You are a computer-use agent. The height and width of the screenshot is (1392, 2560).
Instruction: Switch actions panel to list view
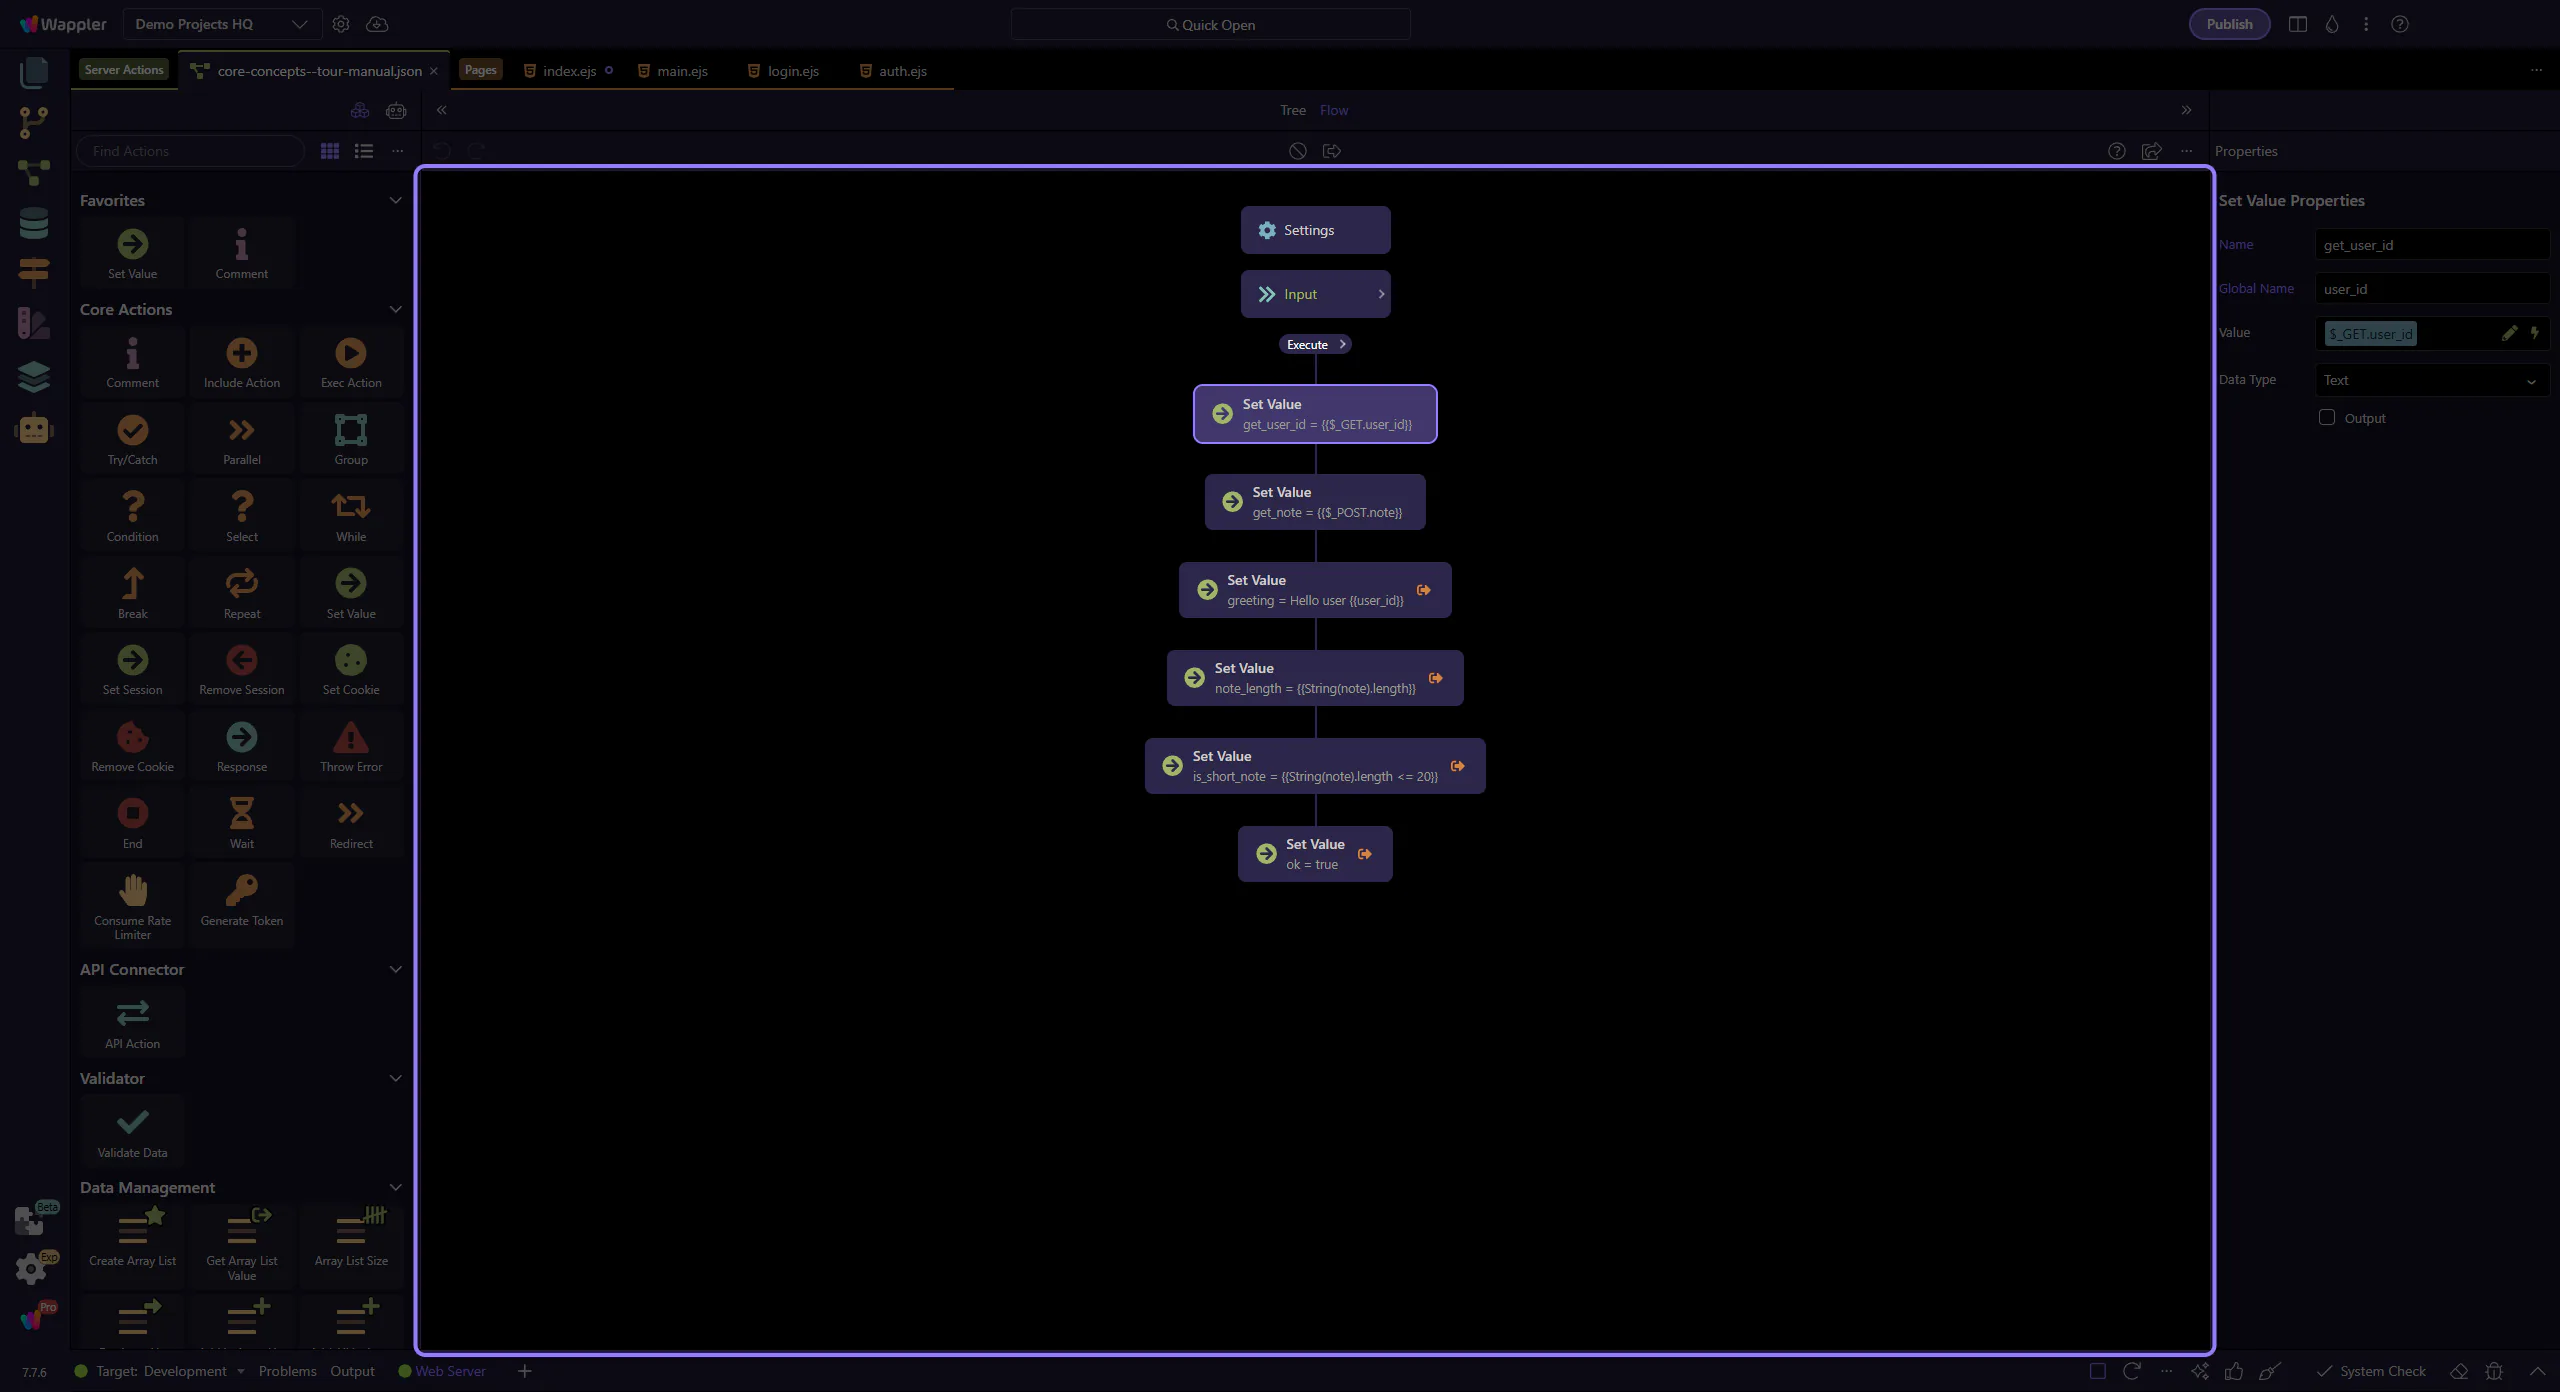tap(364, 151)
